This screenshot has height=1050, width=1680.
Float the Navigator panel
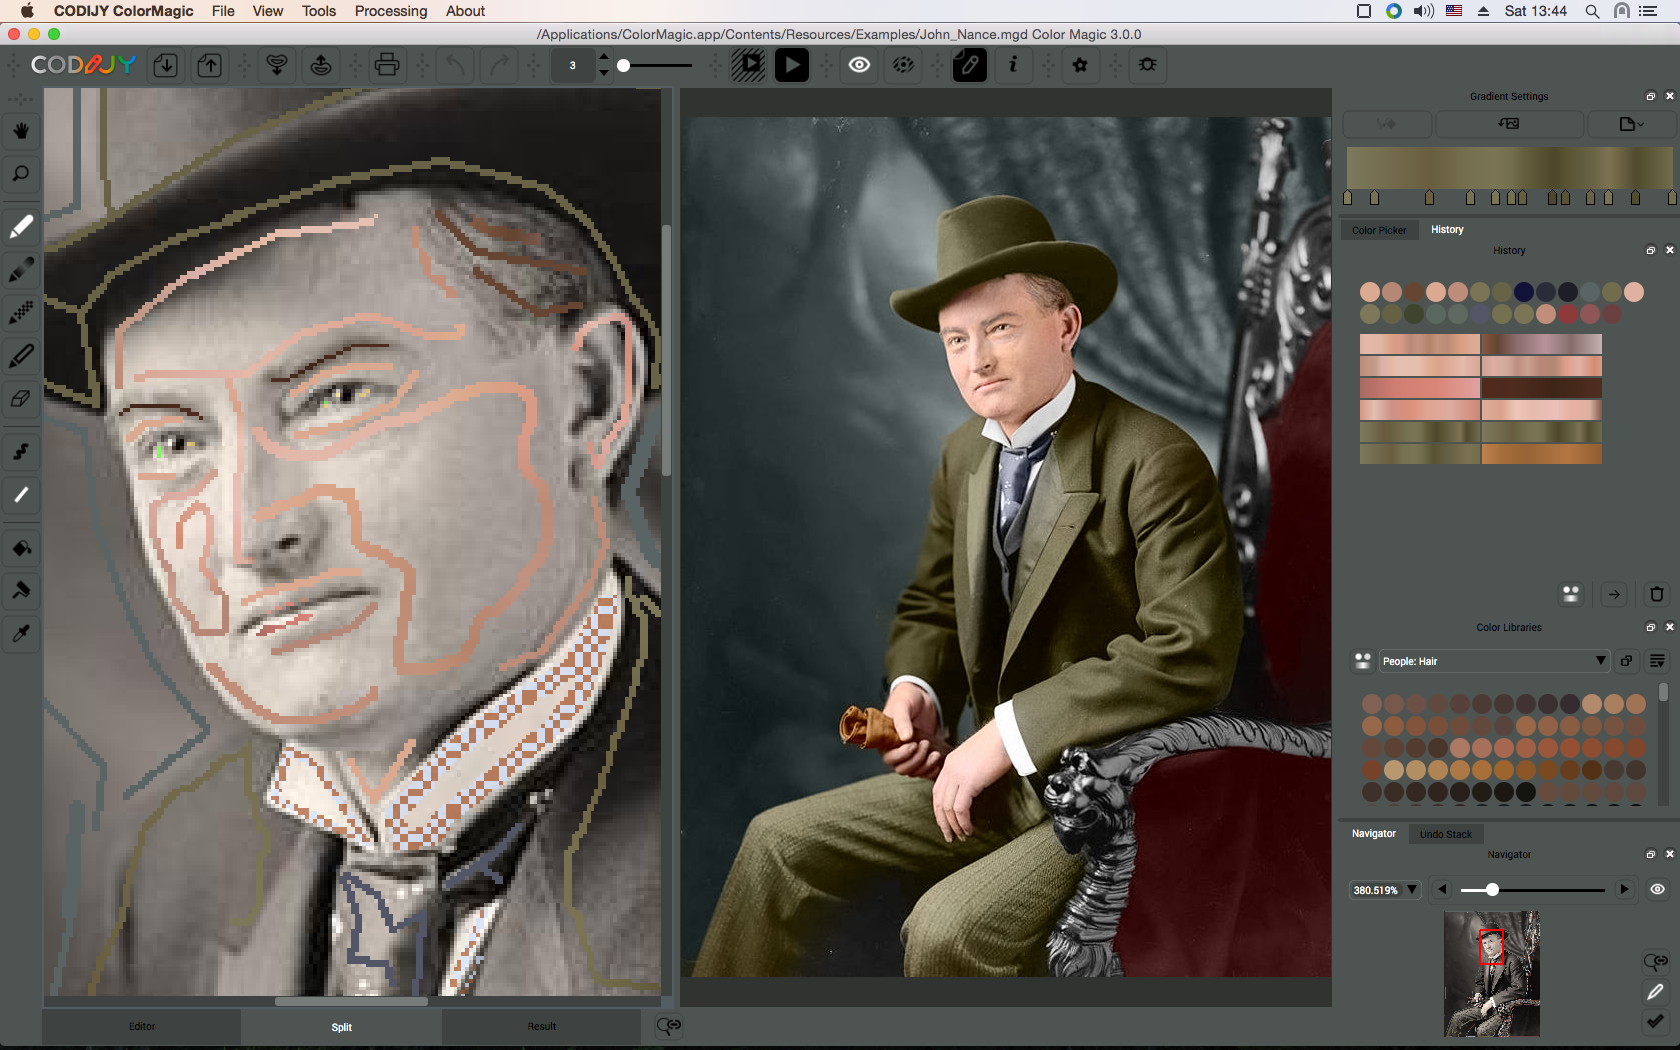[1651, 855]
